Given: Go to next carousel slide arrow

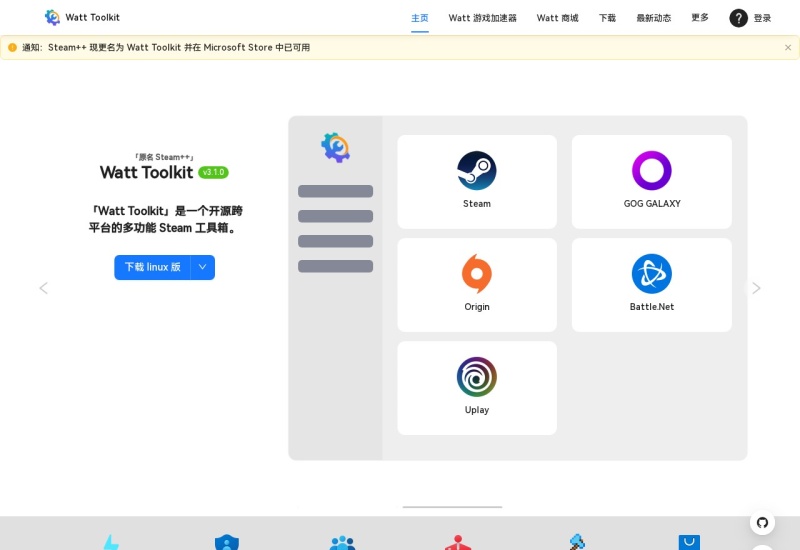Looking at the screenshot, I should click(x=756, y=288).
